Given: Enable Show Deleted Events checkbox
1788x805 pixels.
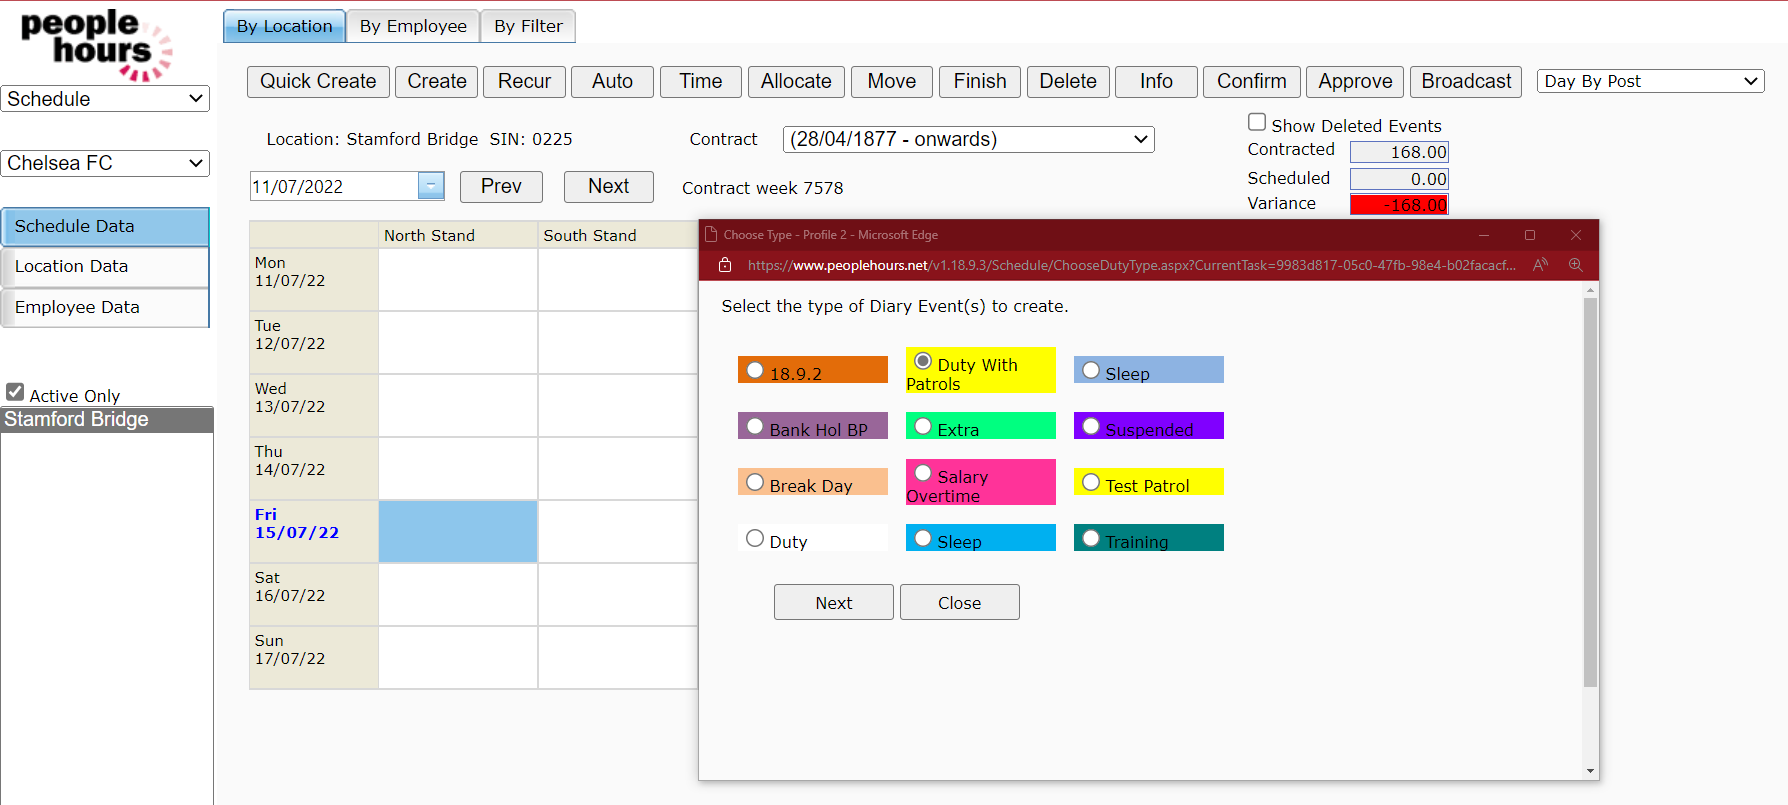Looking at the screenshot, I should (x=1257, y=122).
